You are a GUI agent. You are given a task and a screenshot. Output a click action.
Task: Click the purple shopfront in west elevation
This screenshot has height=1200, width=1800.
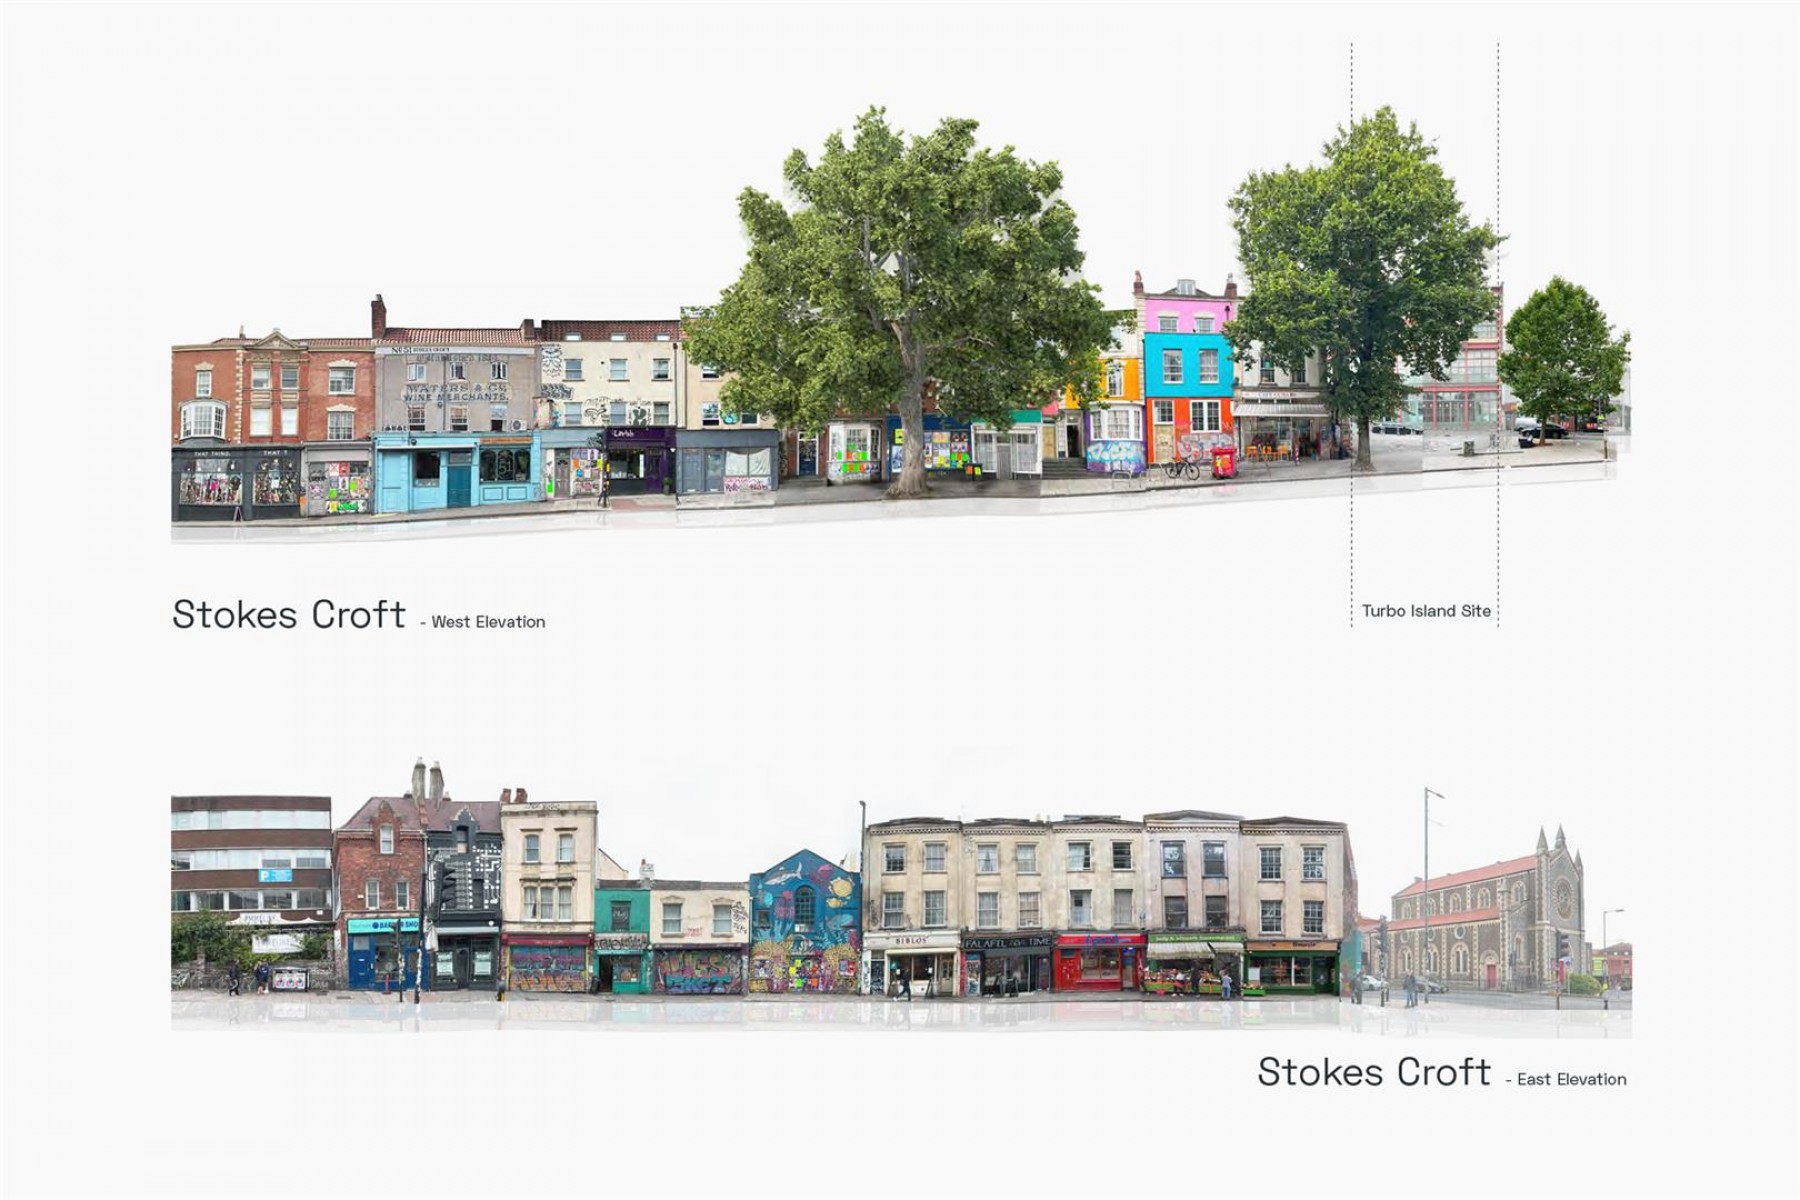(640, 459)
